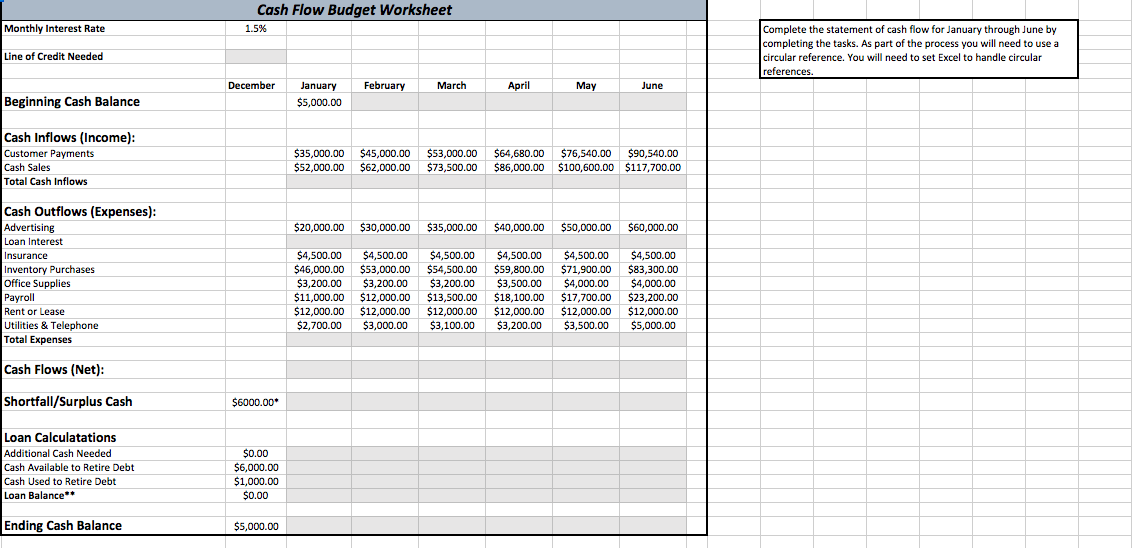The width and height of the screenshot is (1132, 548).
Task: Select the Cash Flow Budget Worksheet title
Action: click(354, 10)
